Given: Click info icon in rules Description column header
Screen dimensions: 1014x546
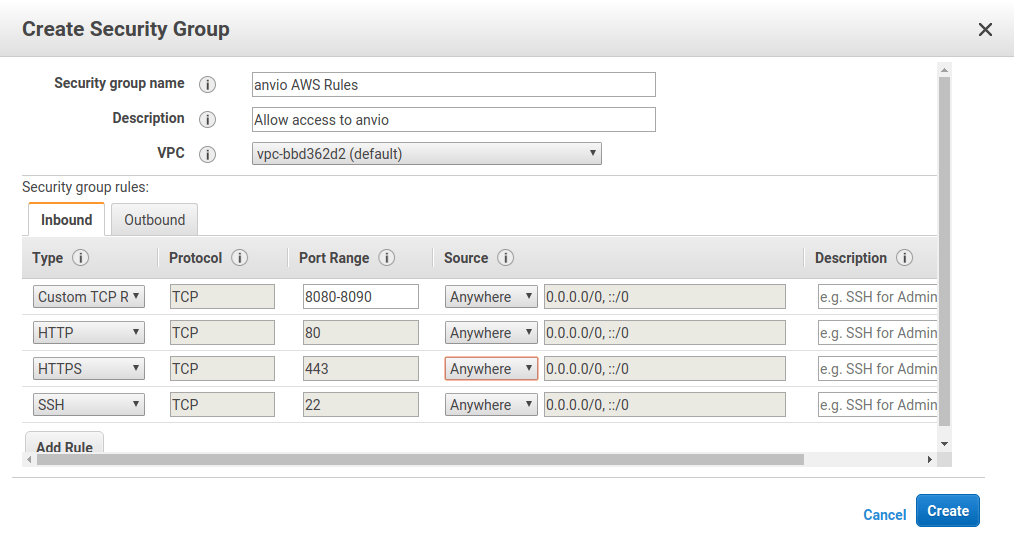Looking at the screenshot, I should pos(905,257).
